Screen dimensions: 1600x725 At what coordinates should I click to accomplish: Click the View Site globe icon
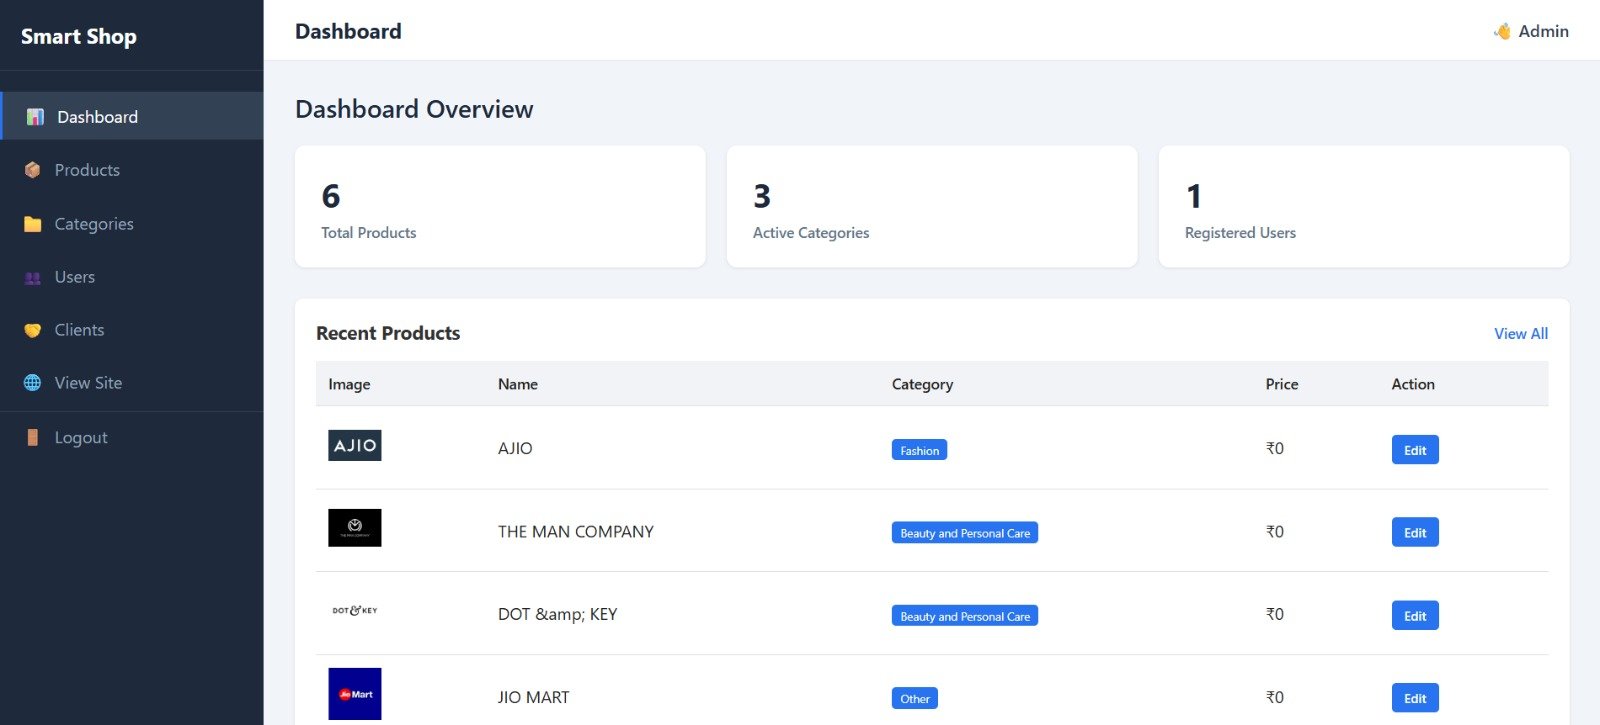coord(33,383)
